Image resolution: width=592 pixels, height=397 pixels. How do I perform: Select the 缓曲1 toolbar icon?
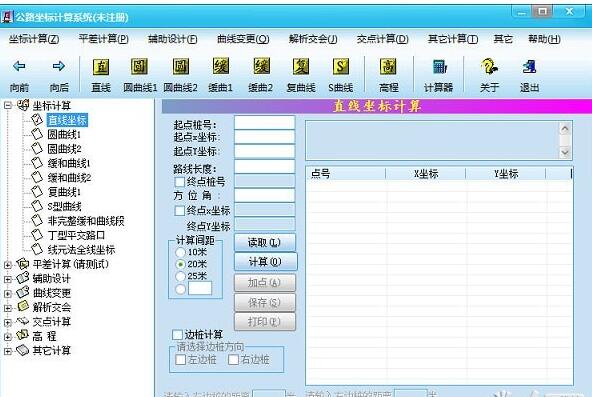(x=221, y=66)
